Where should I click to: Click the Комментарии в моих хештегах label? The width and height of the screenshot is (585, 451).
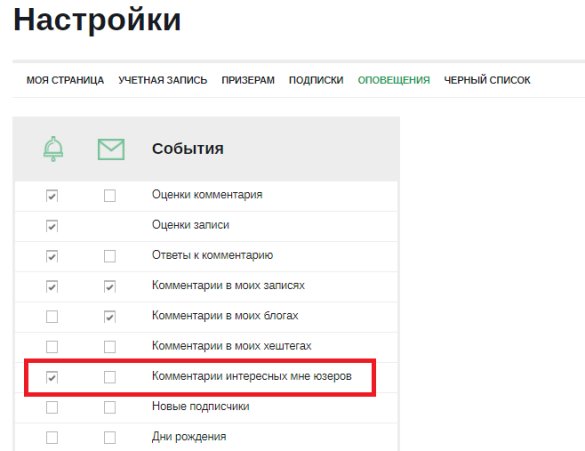tap(231, 346)
